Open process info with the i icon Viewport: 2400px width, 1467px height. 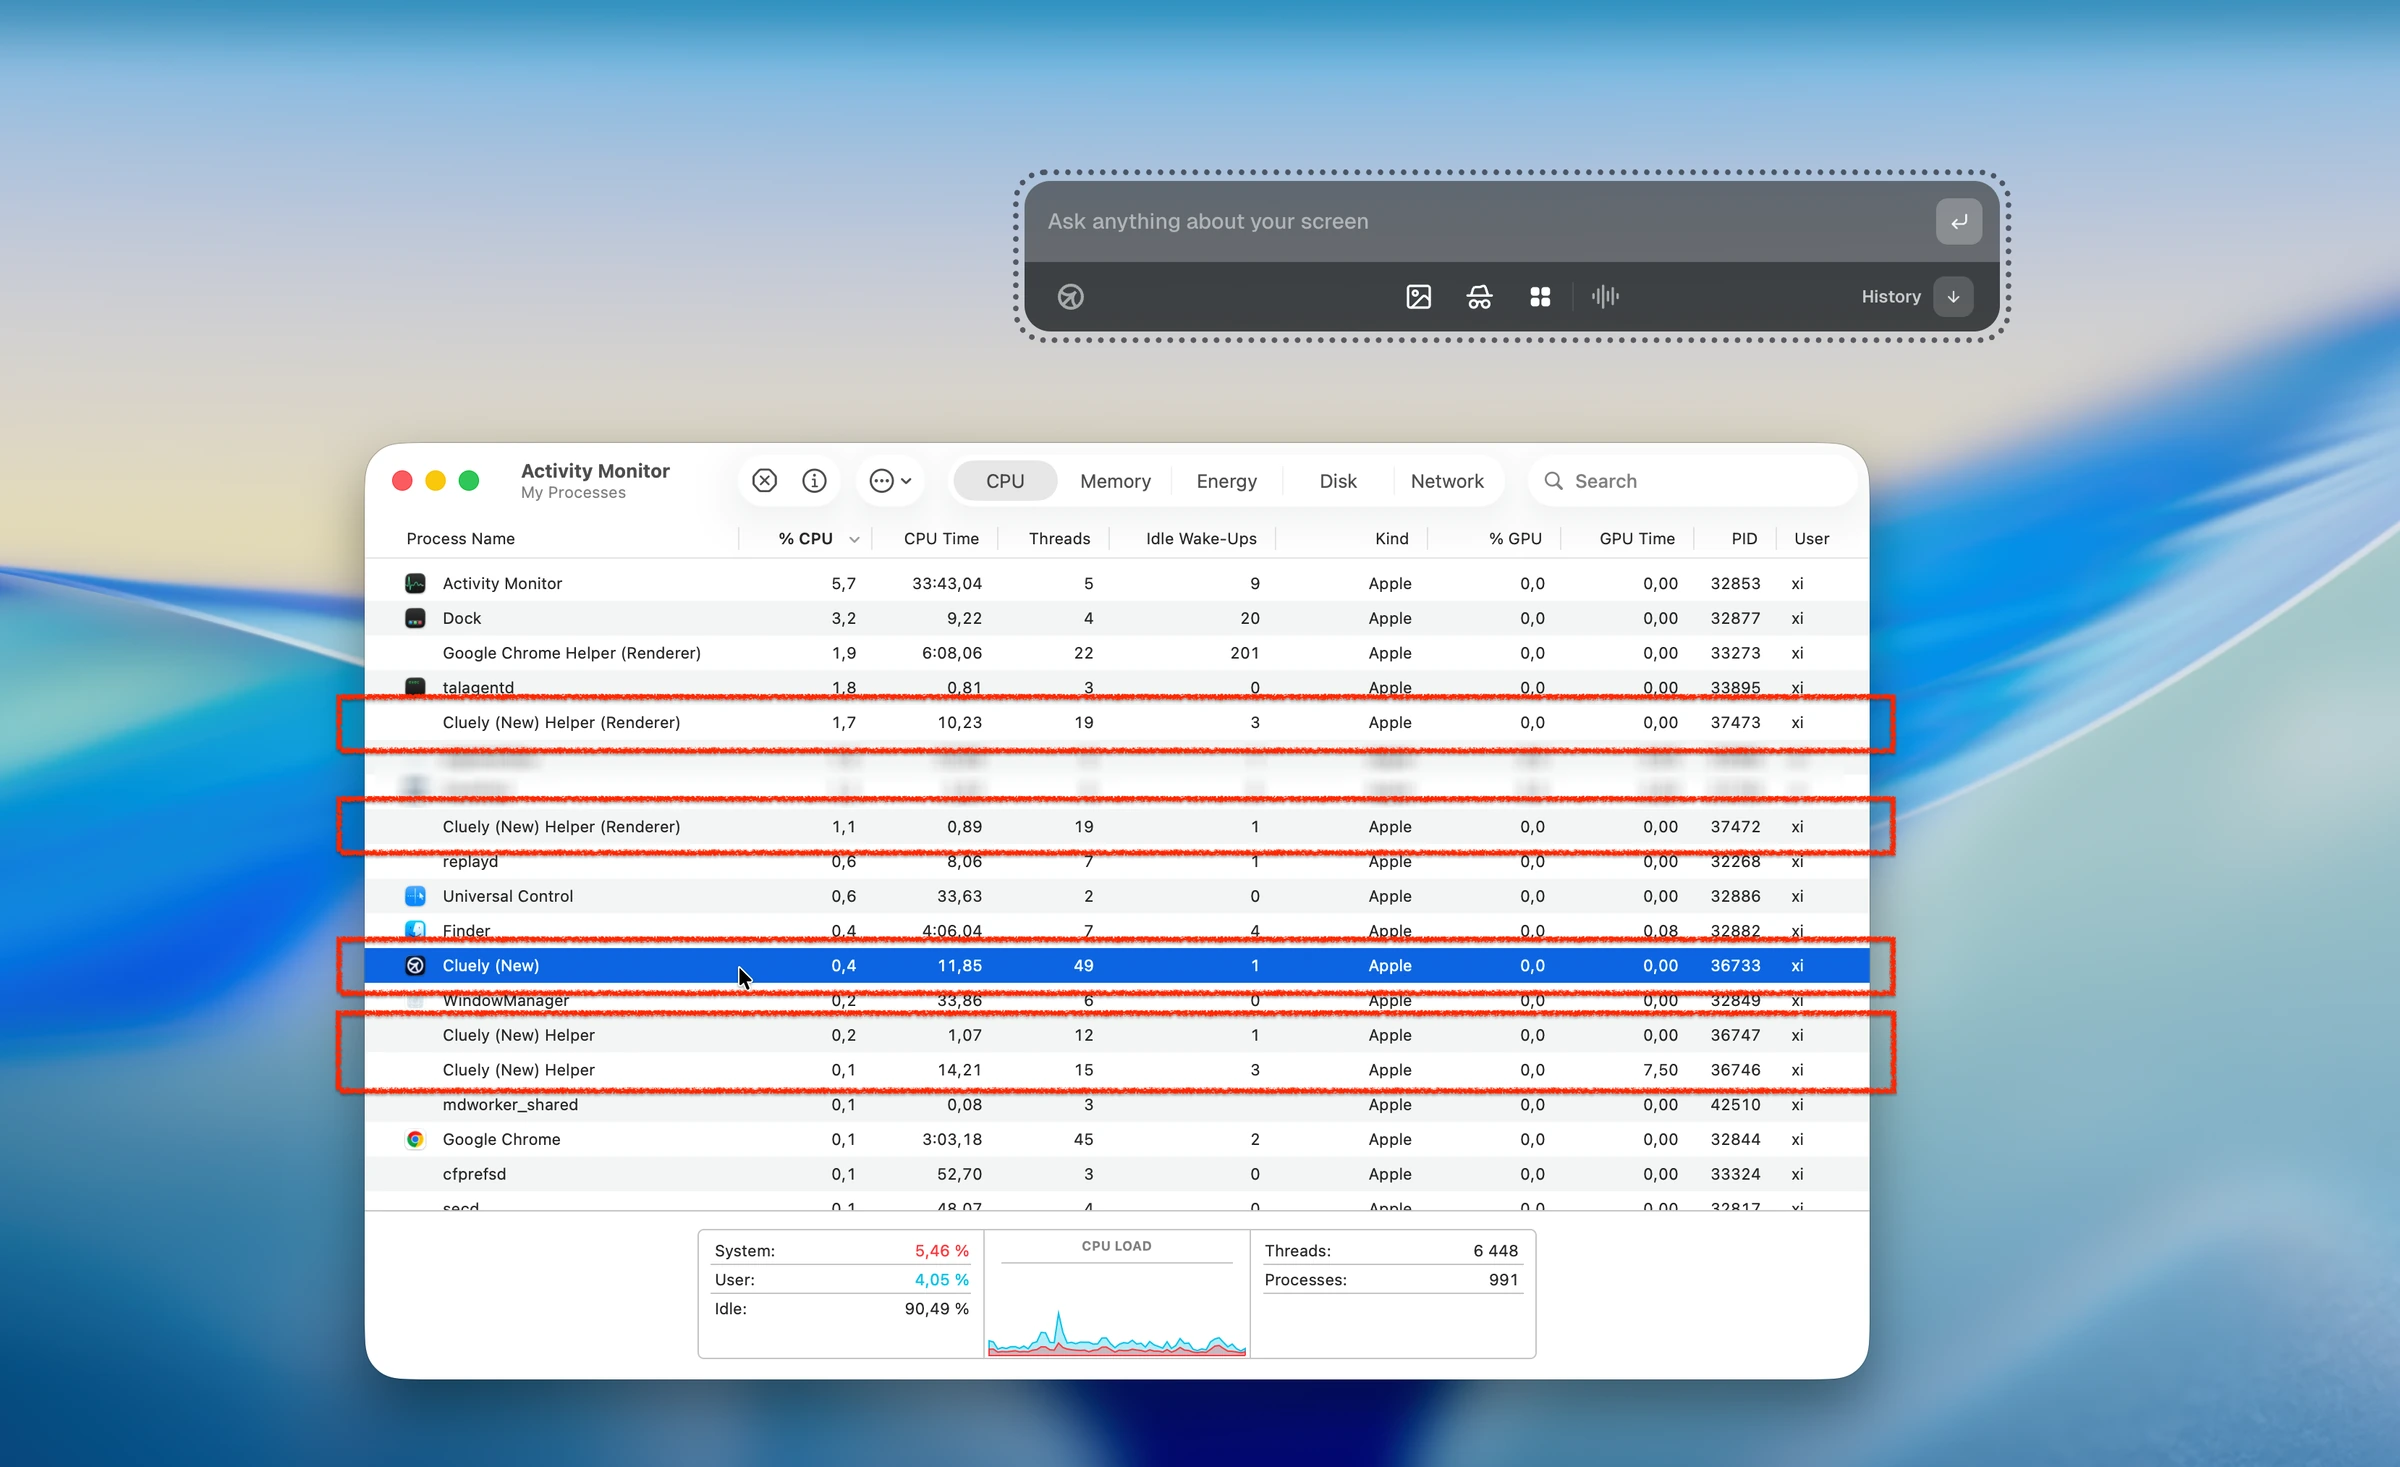tap(814, 481)
